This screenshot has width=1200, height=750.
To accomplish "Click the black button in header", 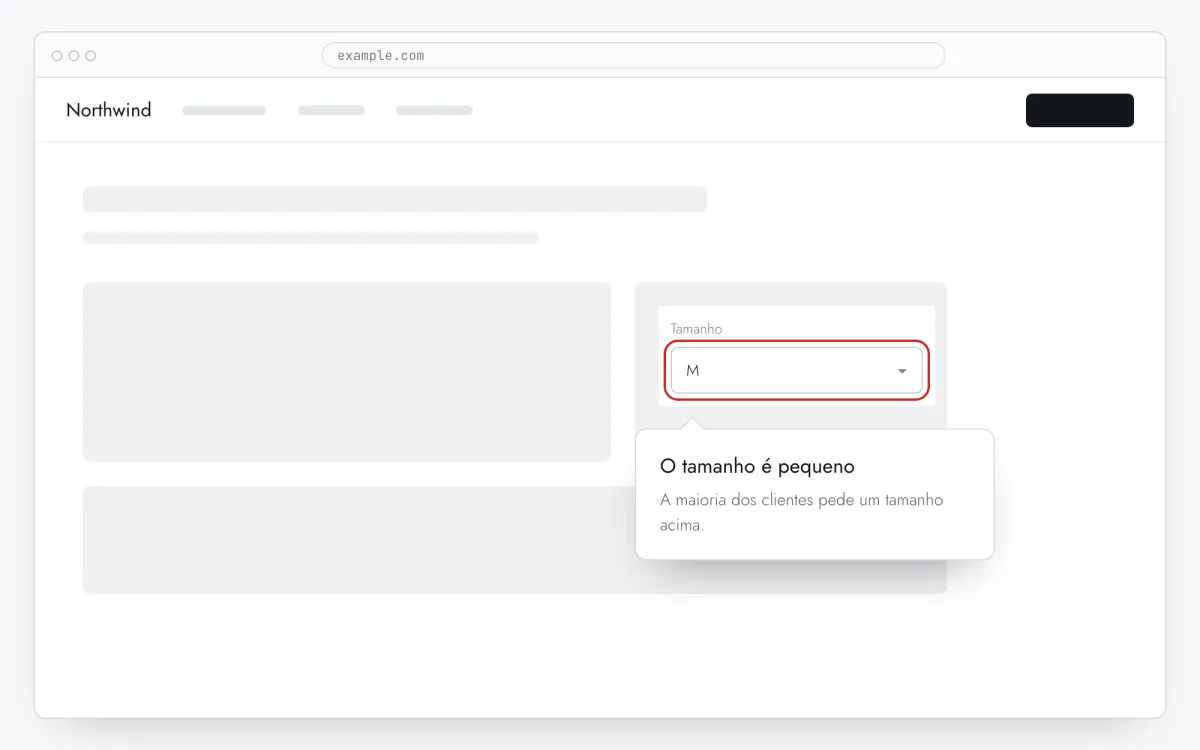I will (1080, 110).
